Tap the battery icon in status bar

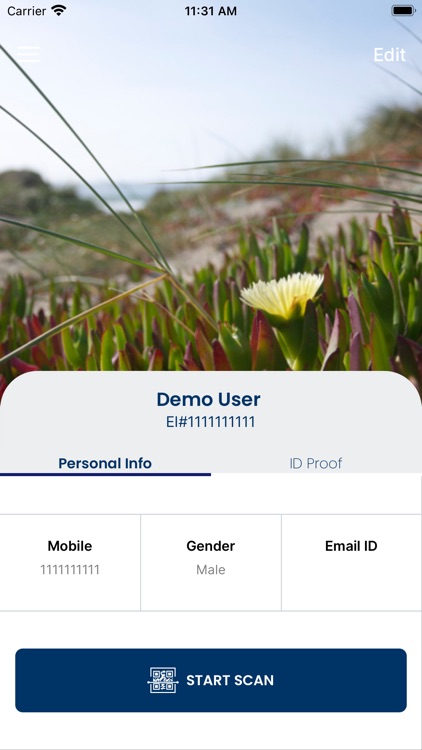coord(403,11)
